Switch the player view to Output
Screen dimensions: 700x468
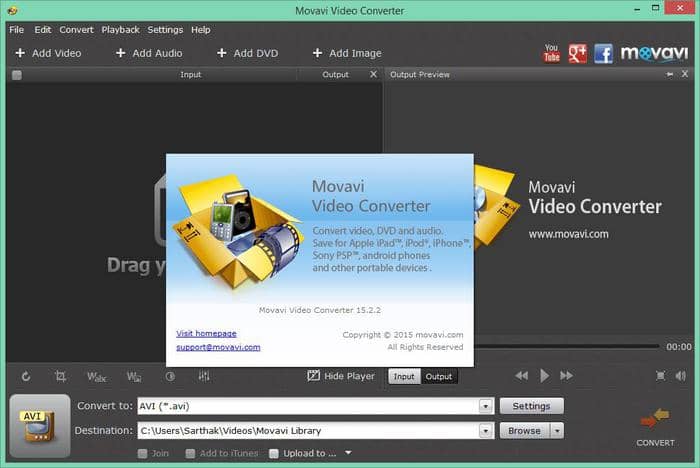pos(438,376)
